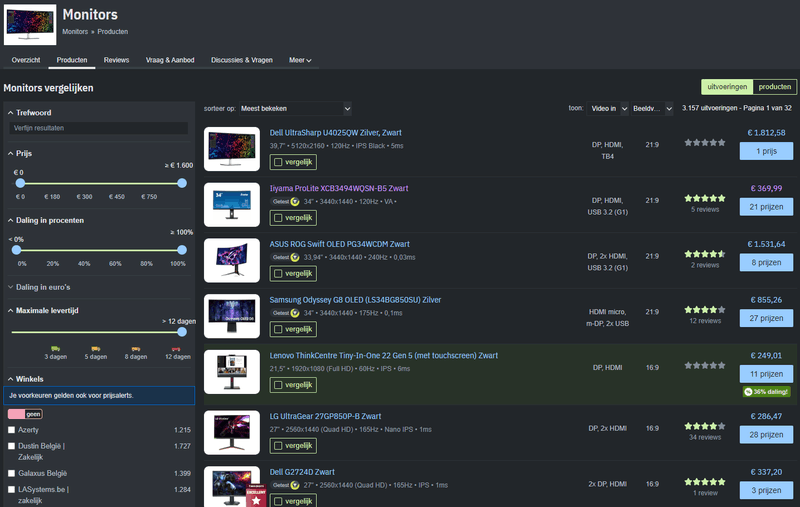Select the 'uitvoeringen' view toggle
This screenshot has width=800, height=507.
click(x=727, y=87)
